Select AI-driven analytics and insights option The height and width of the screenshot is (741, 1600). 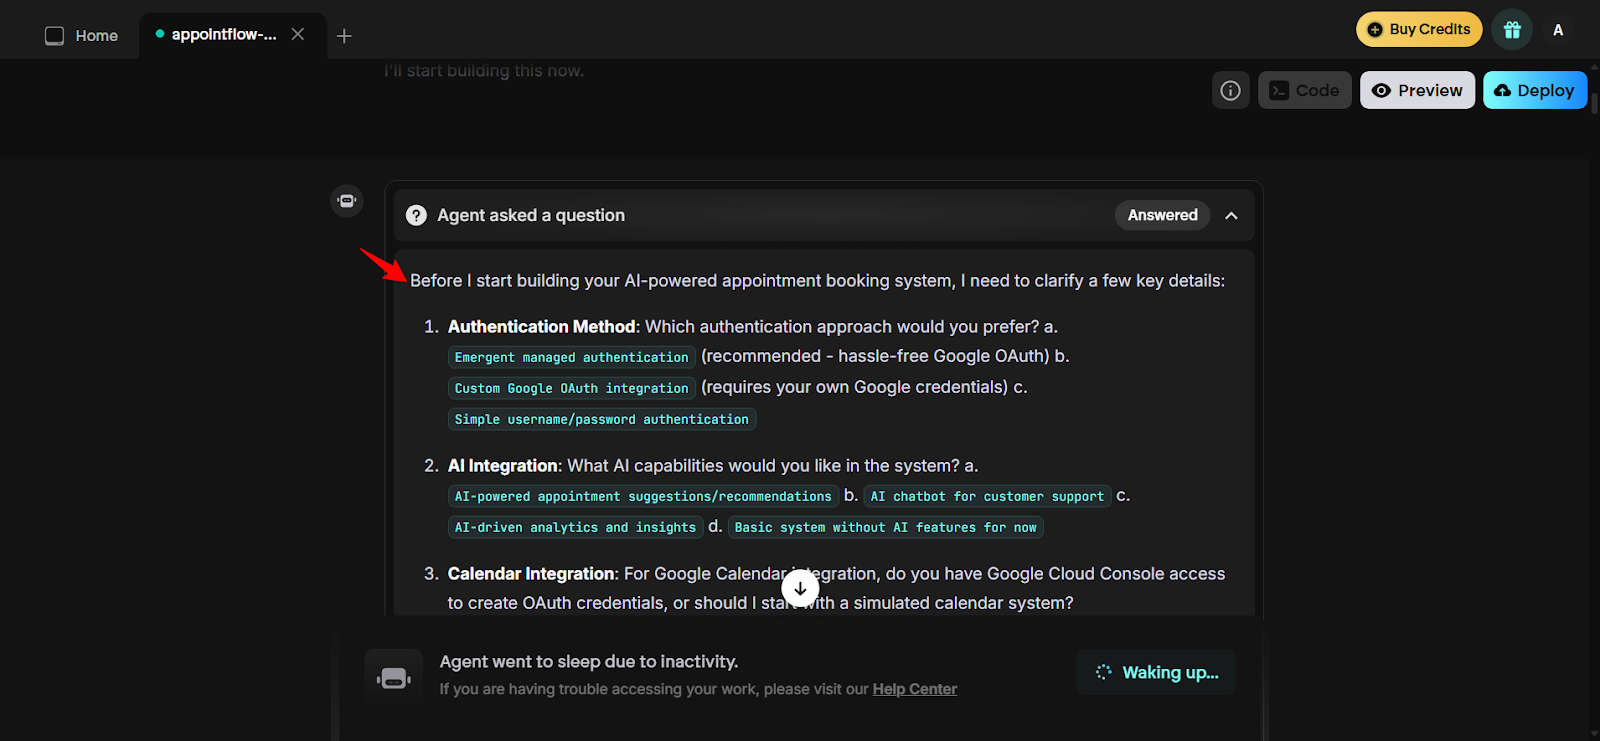pos(575,527)
